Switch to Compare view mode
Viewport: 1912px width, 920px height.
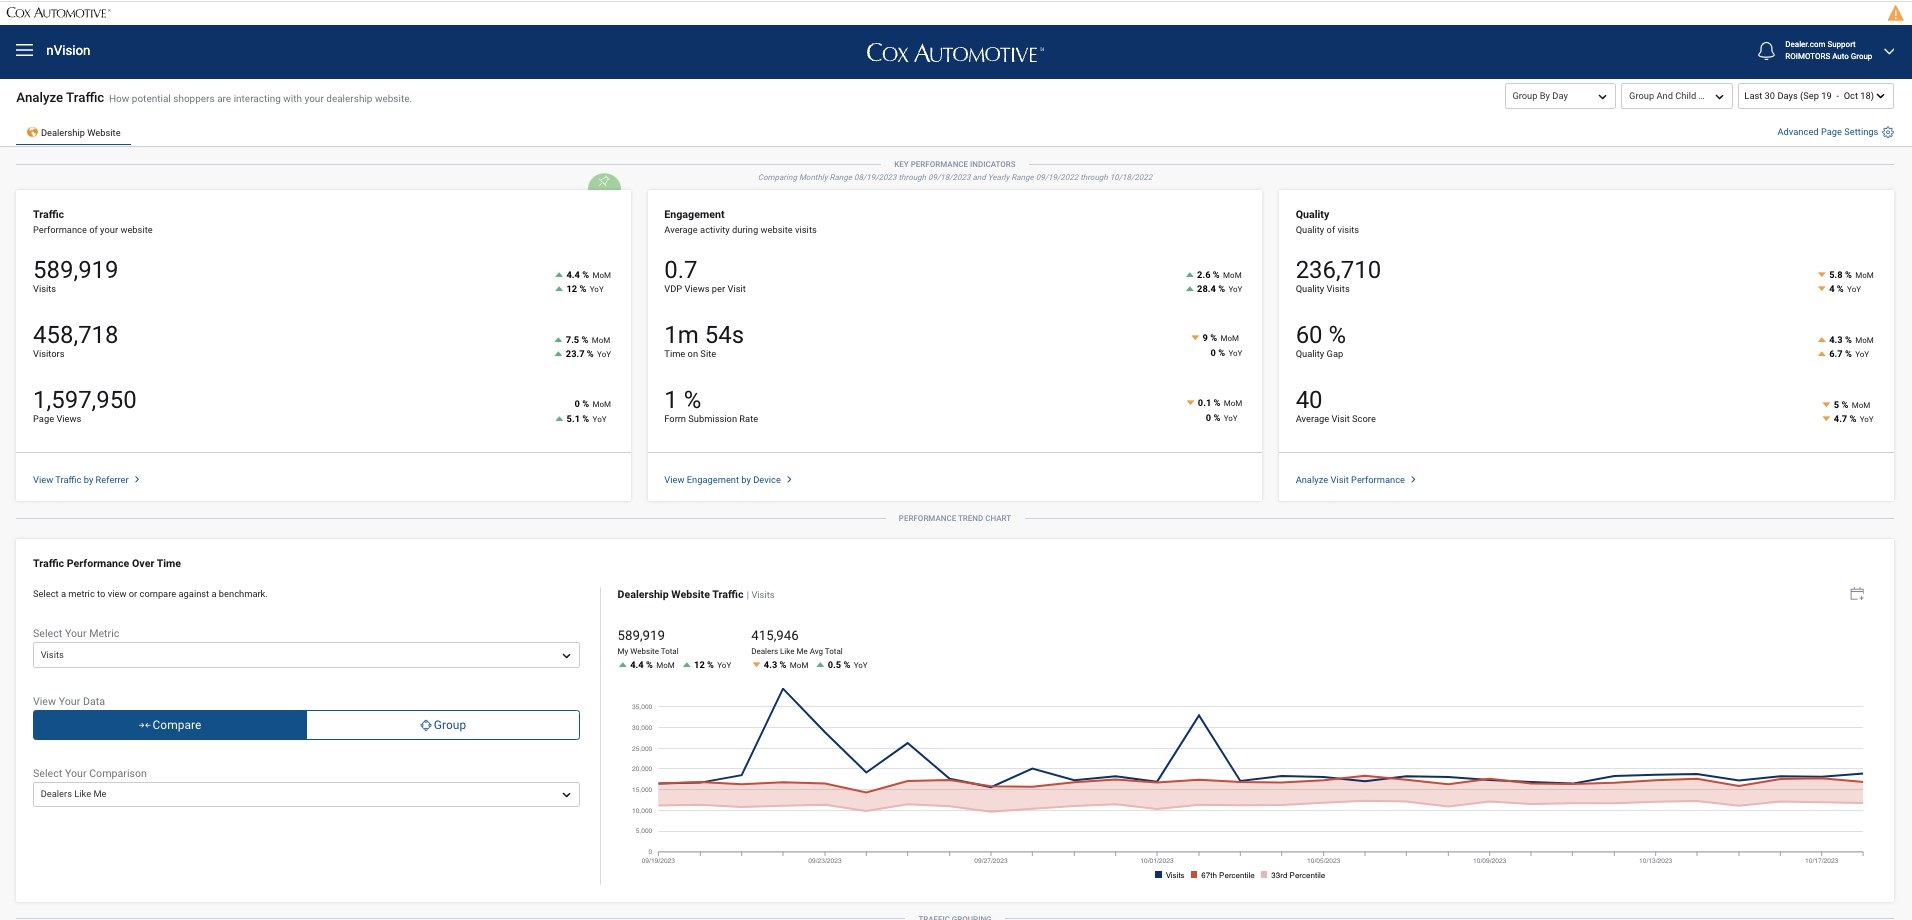170,725
